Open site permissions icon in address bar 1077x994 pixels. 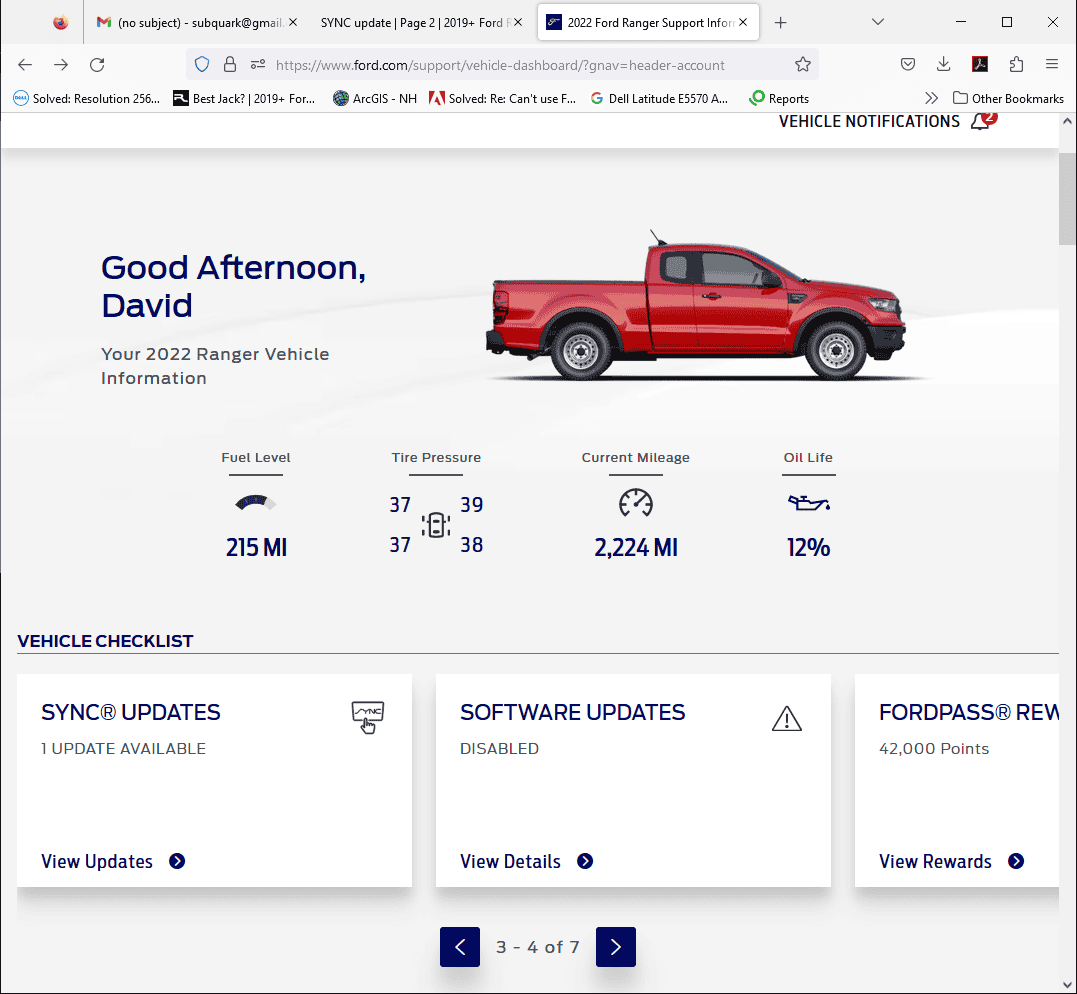point(258,65)
